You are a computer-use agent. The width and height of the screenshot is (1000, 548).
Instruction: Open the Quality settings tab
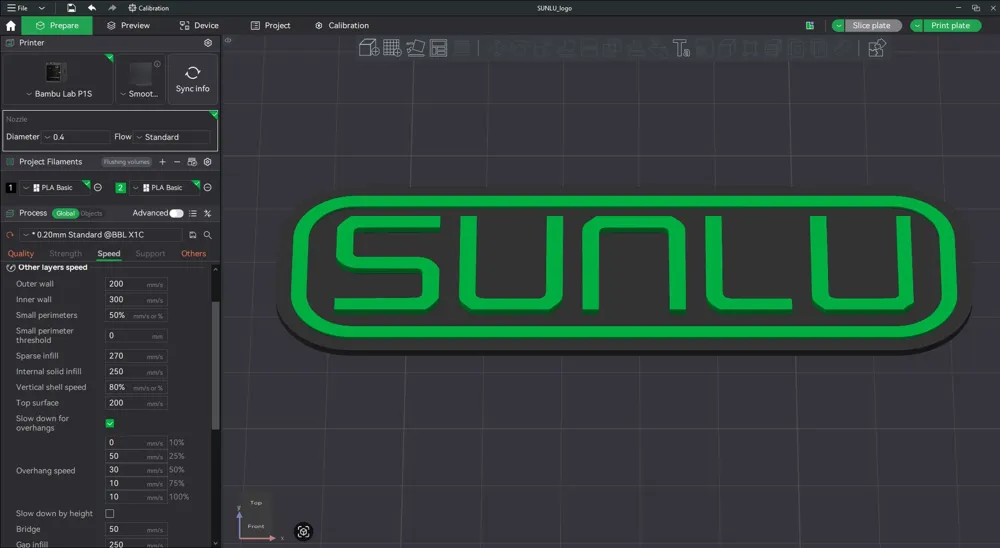[x=20, y=254]
